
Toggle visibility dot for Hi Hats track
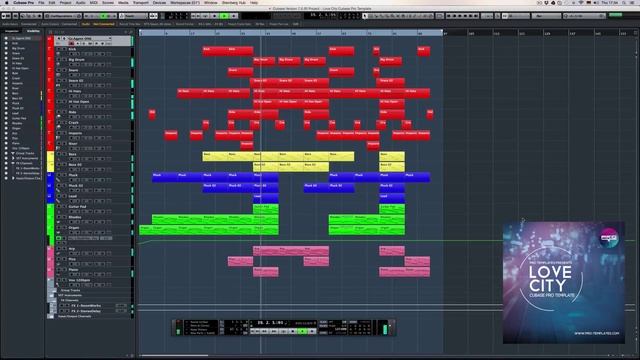[x=6, y=63]
